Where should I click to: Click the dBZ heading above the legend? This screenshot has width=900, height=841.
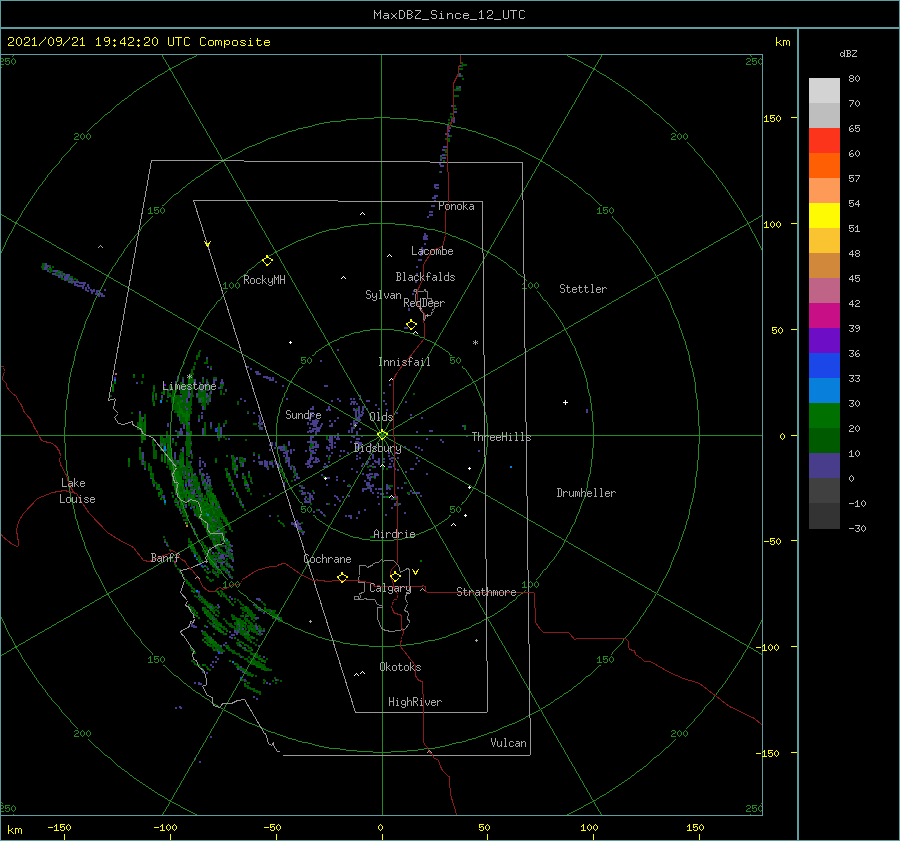pos(848,53)
